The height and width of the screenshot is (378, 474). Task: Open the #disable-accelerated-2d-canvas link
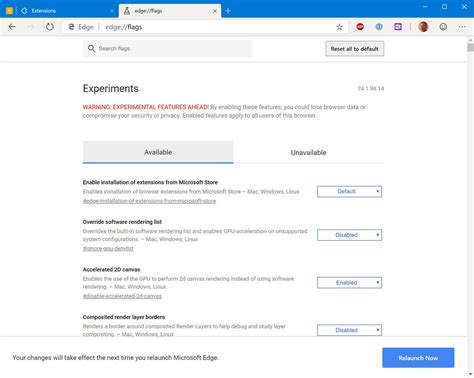coord(122,296)
